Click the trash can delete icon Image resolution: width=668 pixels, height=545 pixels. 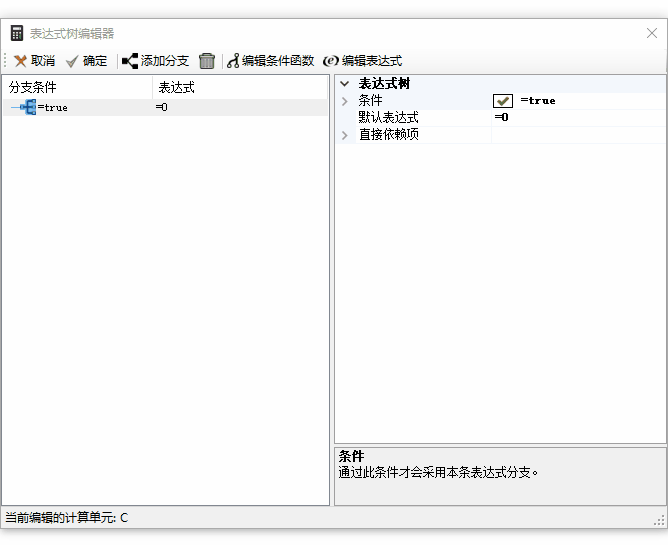207,61
